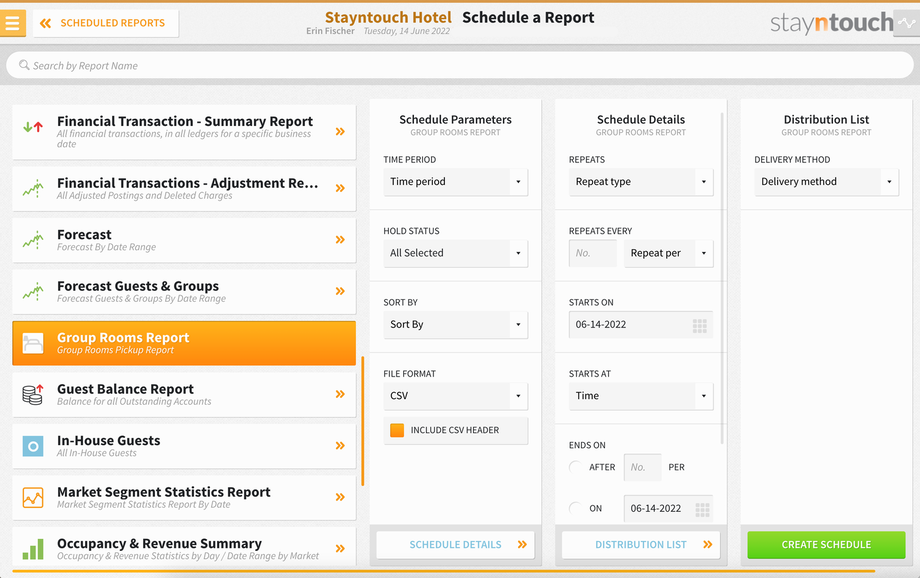Viewport: 920px width, 578px height.
Task: Click the Group Rooms Pickup Report subtitle
Action: pyautogui.click(x=116, y=350)
